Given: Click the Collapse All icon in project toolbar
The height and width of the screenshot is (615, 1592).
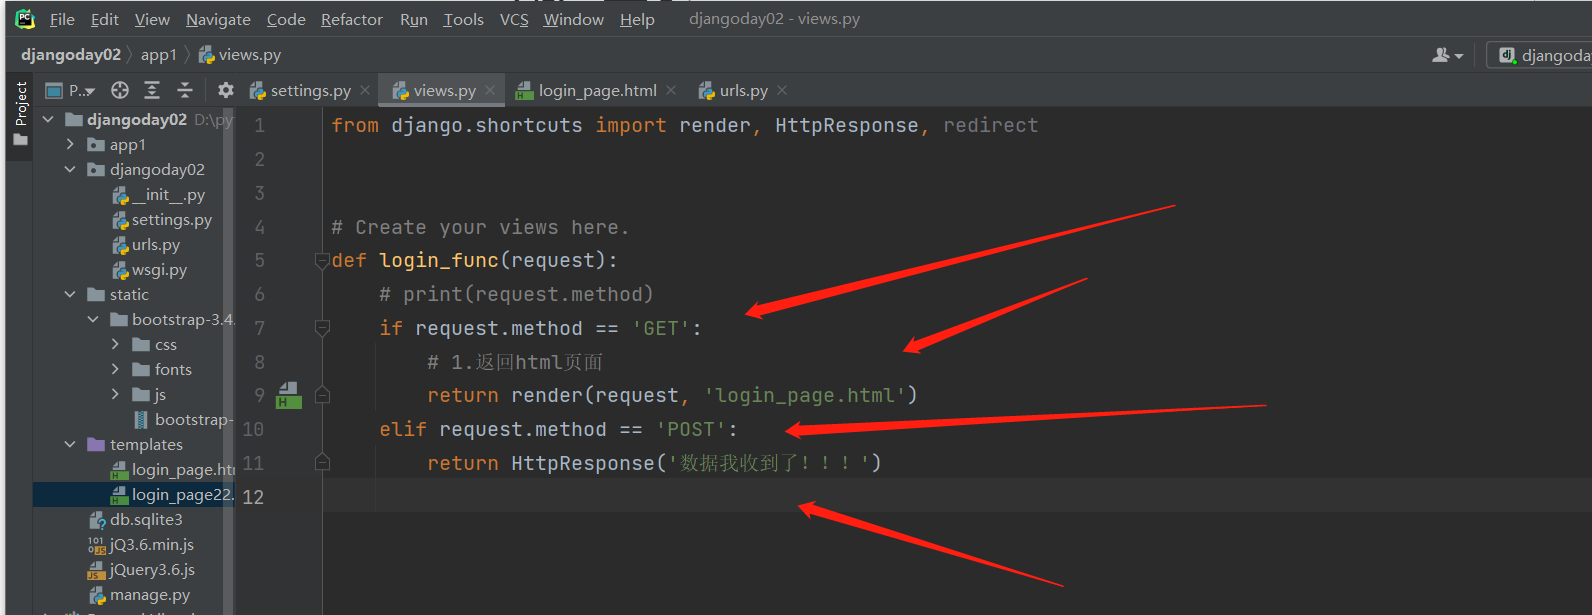Looking at the screenshot, I should [185, 90].
